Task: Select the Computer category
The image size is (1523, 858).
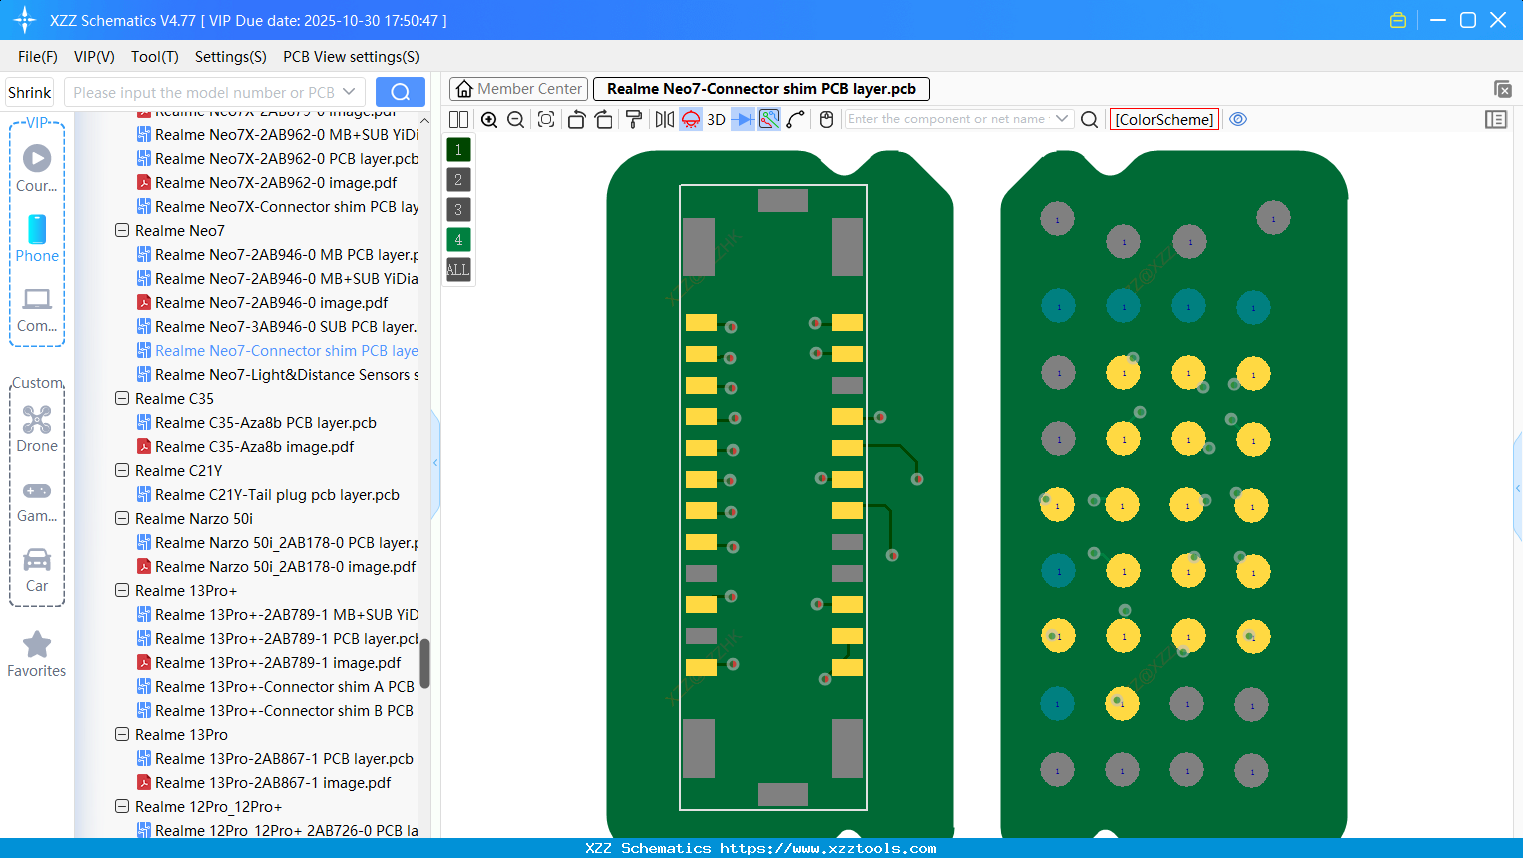Action: [37, 309]
